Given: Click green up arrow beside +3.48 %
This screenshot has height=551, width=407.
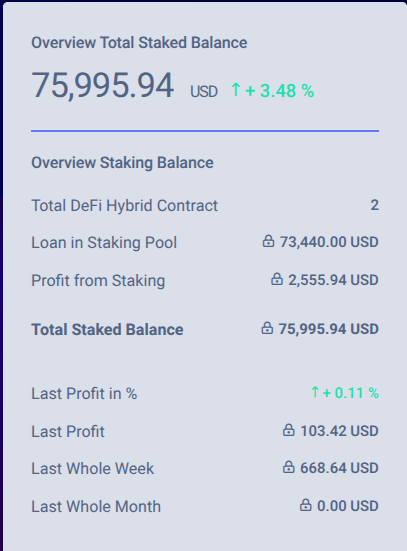Looking at the screenshot, I should click(236, 89).
